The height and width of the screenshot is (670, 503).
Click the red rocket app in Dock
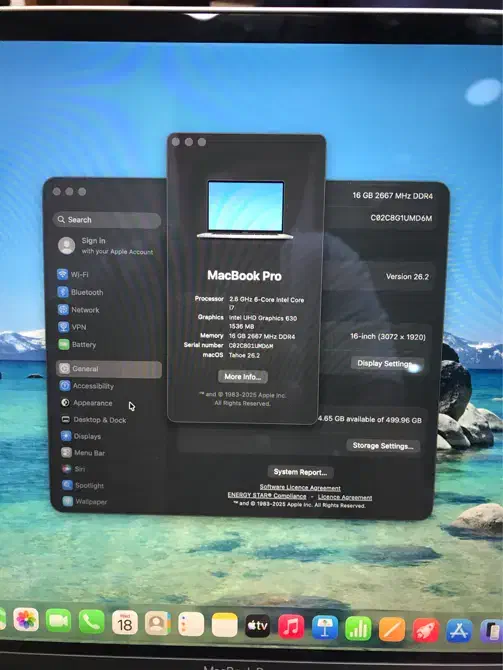[x=426, y=630]
